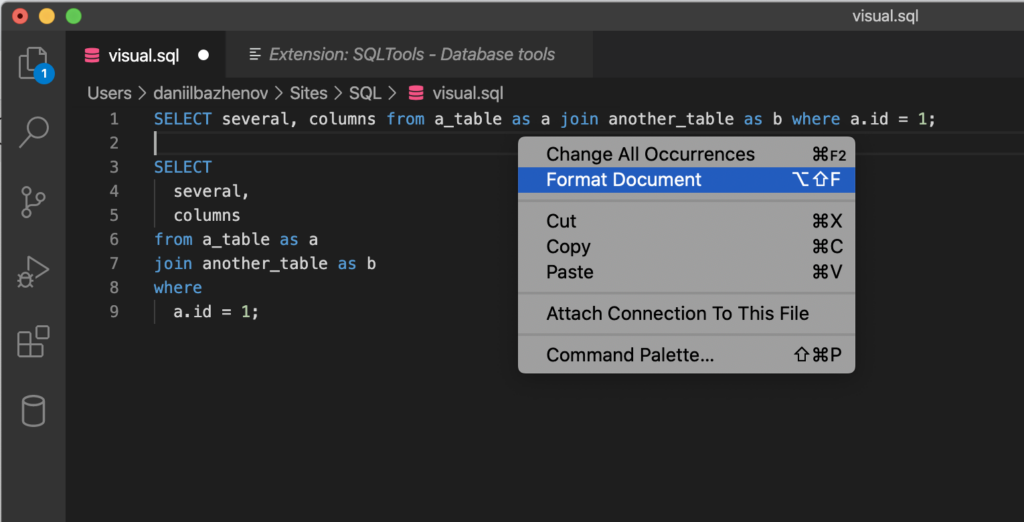This screenshot has height=522, width=1024.
Task: Click the database icon in the breadcrumb
Action: coord(416,93)
